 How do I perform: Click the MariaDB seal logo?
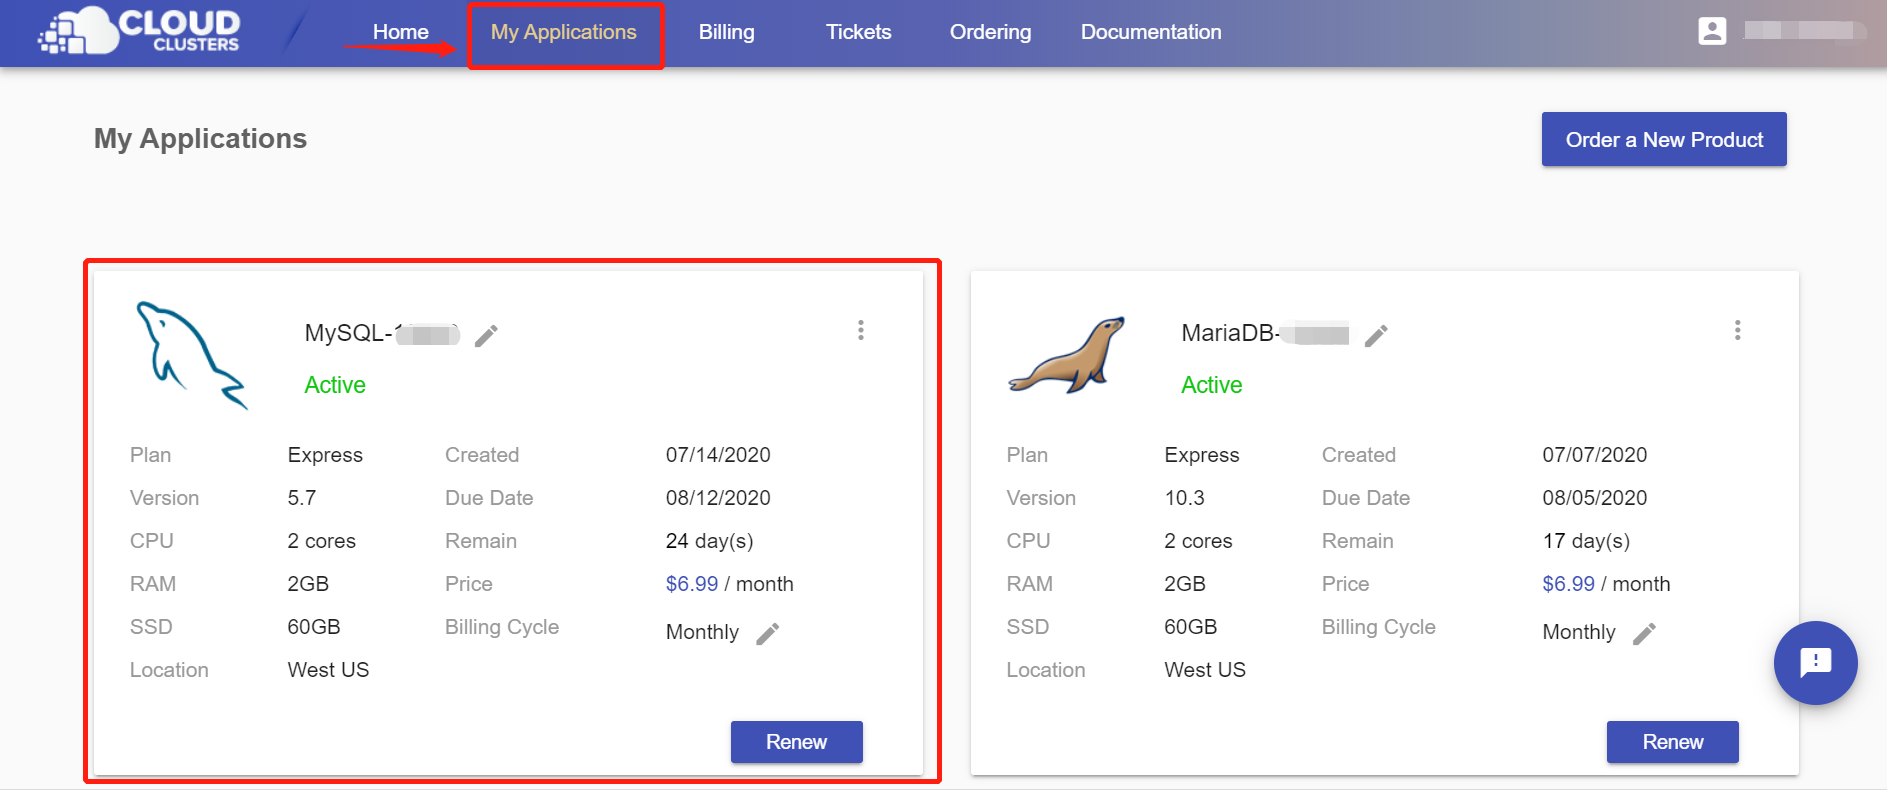pos(1067,356)
